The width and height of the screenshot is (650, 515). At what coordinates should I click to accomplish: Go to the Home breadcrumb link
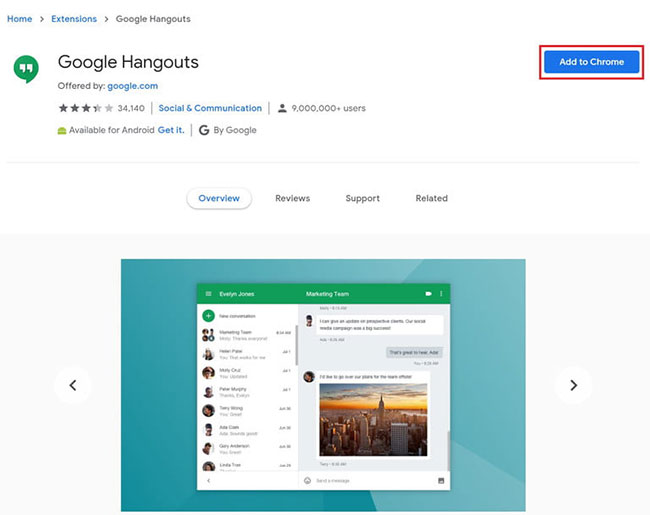click(19, 19)
